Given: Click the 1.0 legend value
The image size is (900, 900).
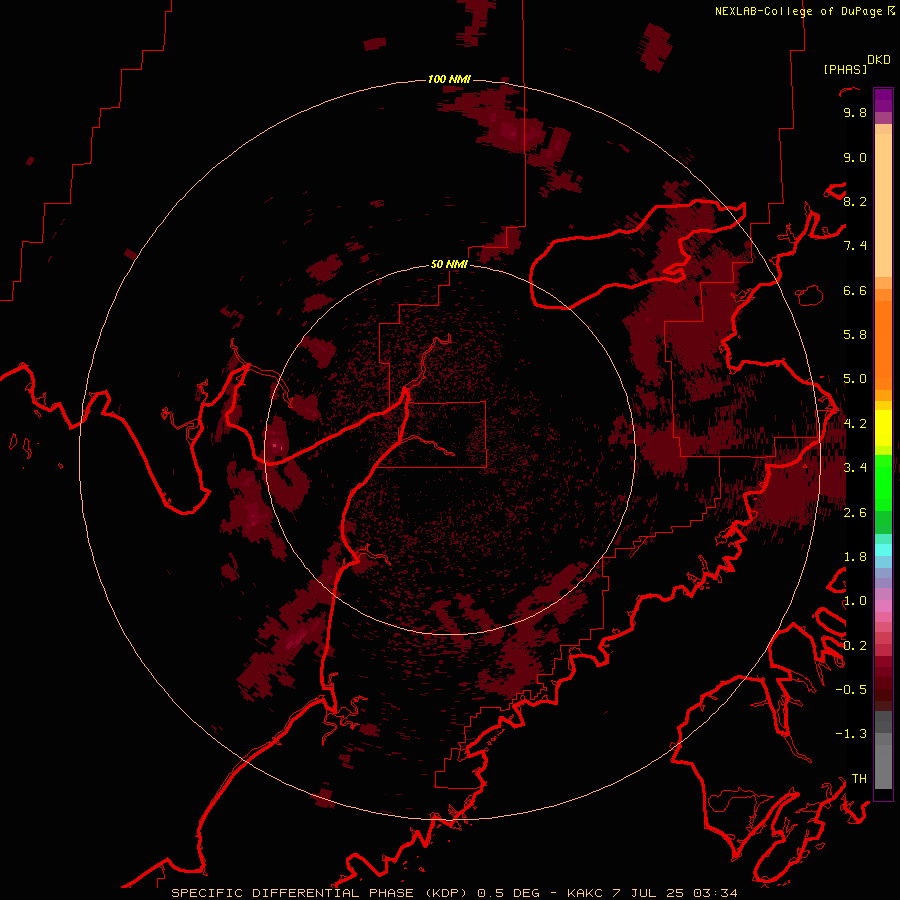Looking at the screenshot, I should pos(855,601).
